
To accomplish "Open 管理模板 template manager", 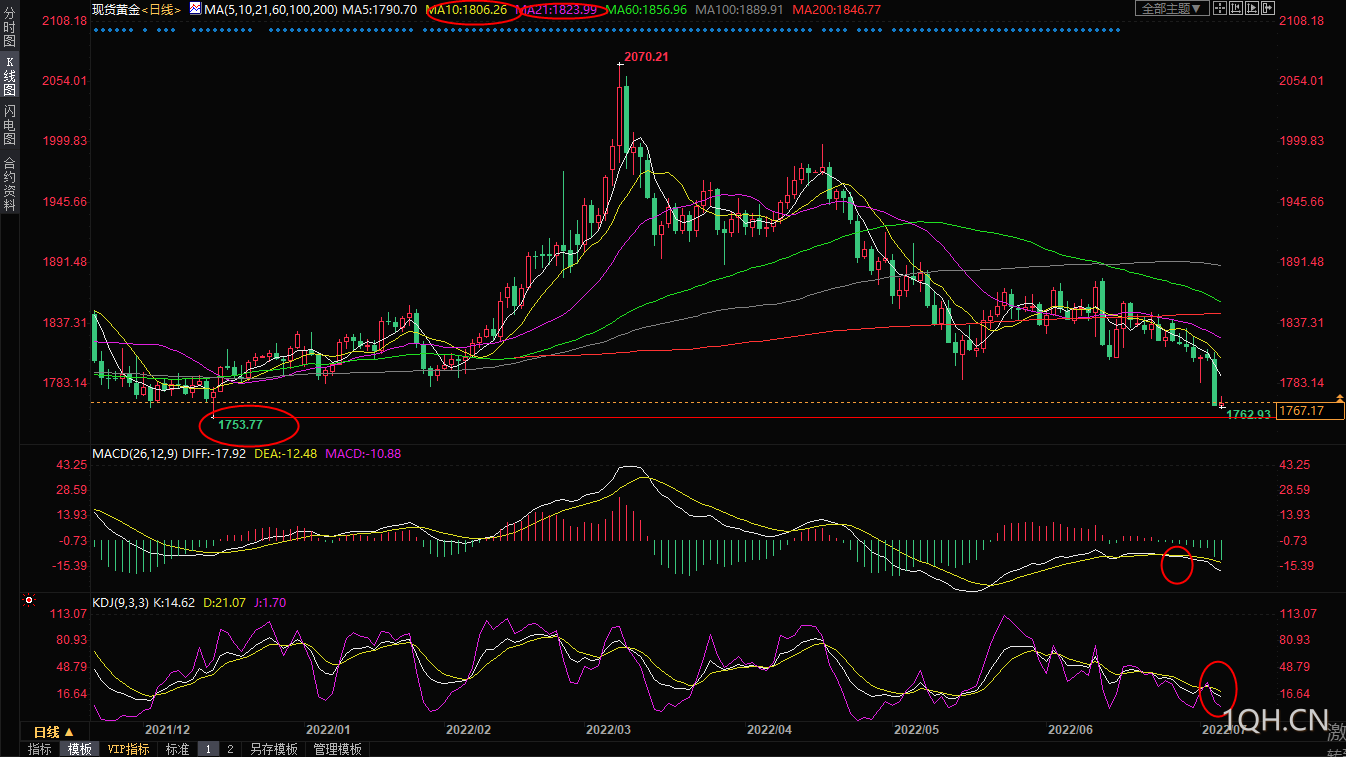I will pos(337,749).
